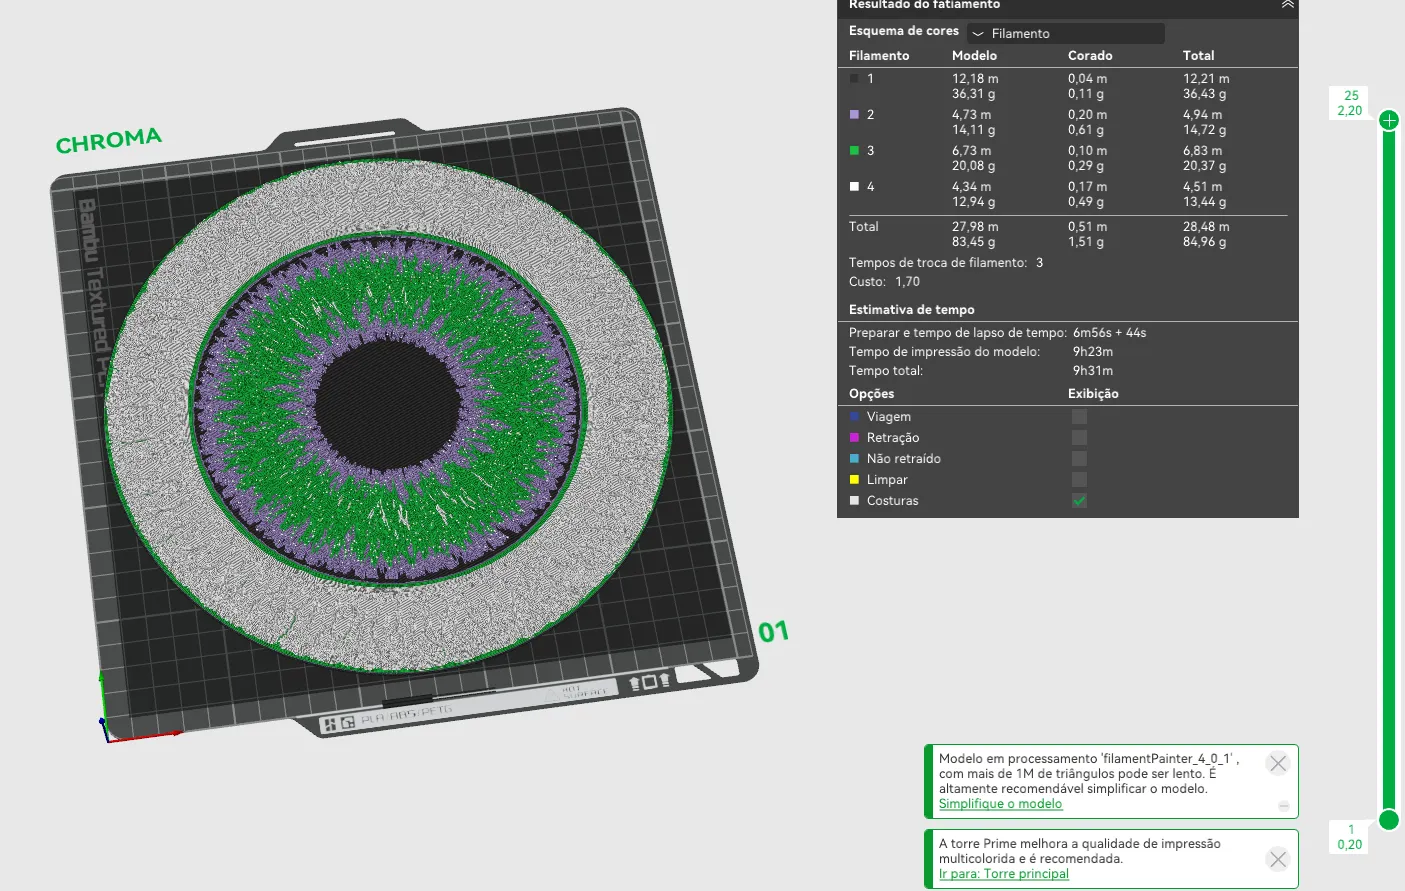Image resolution: width=1405 pixels, height=891 pixels.
Task: Collapse the slicing result panel chevron
Action: (x=1287, y=5)
